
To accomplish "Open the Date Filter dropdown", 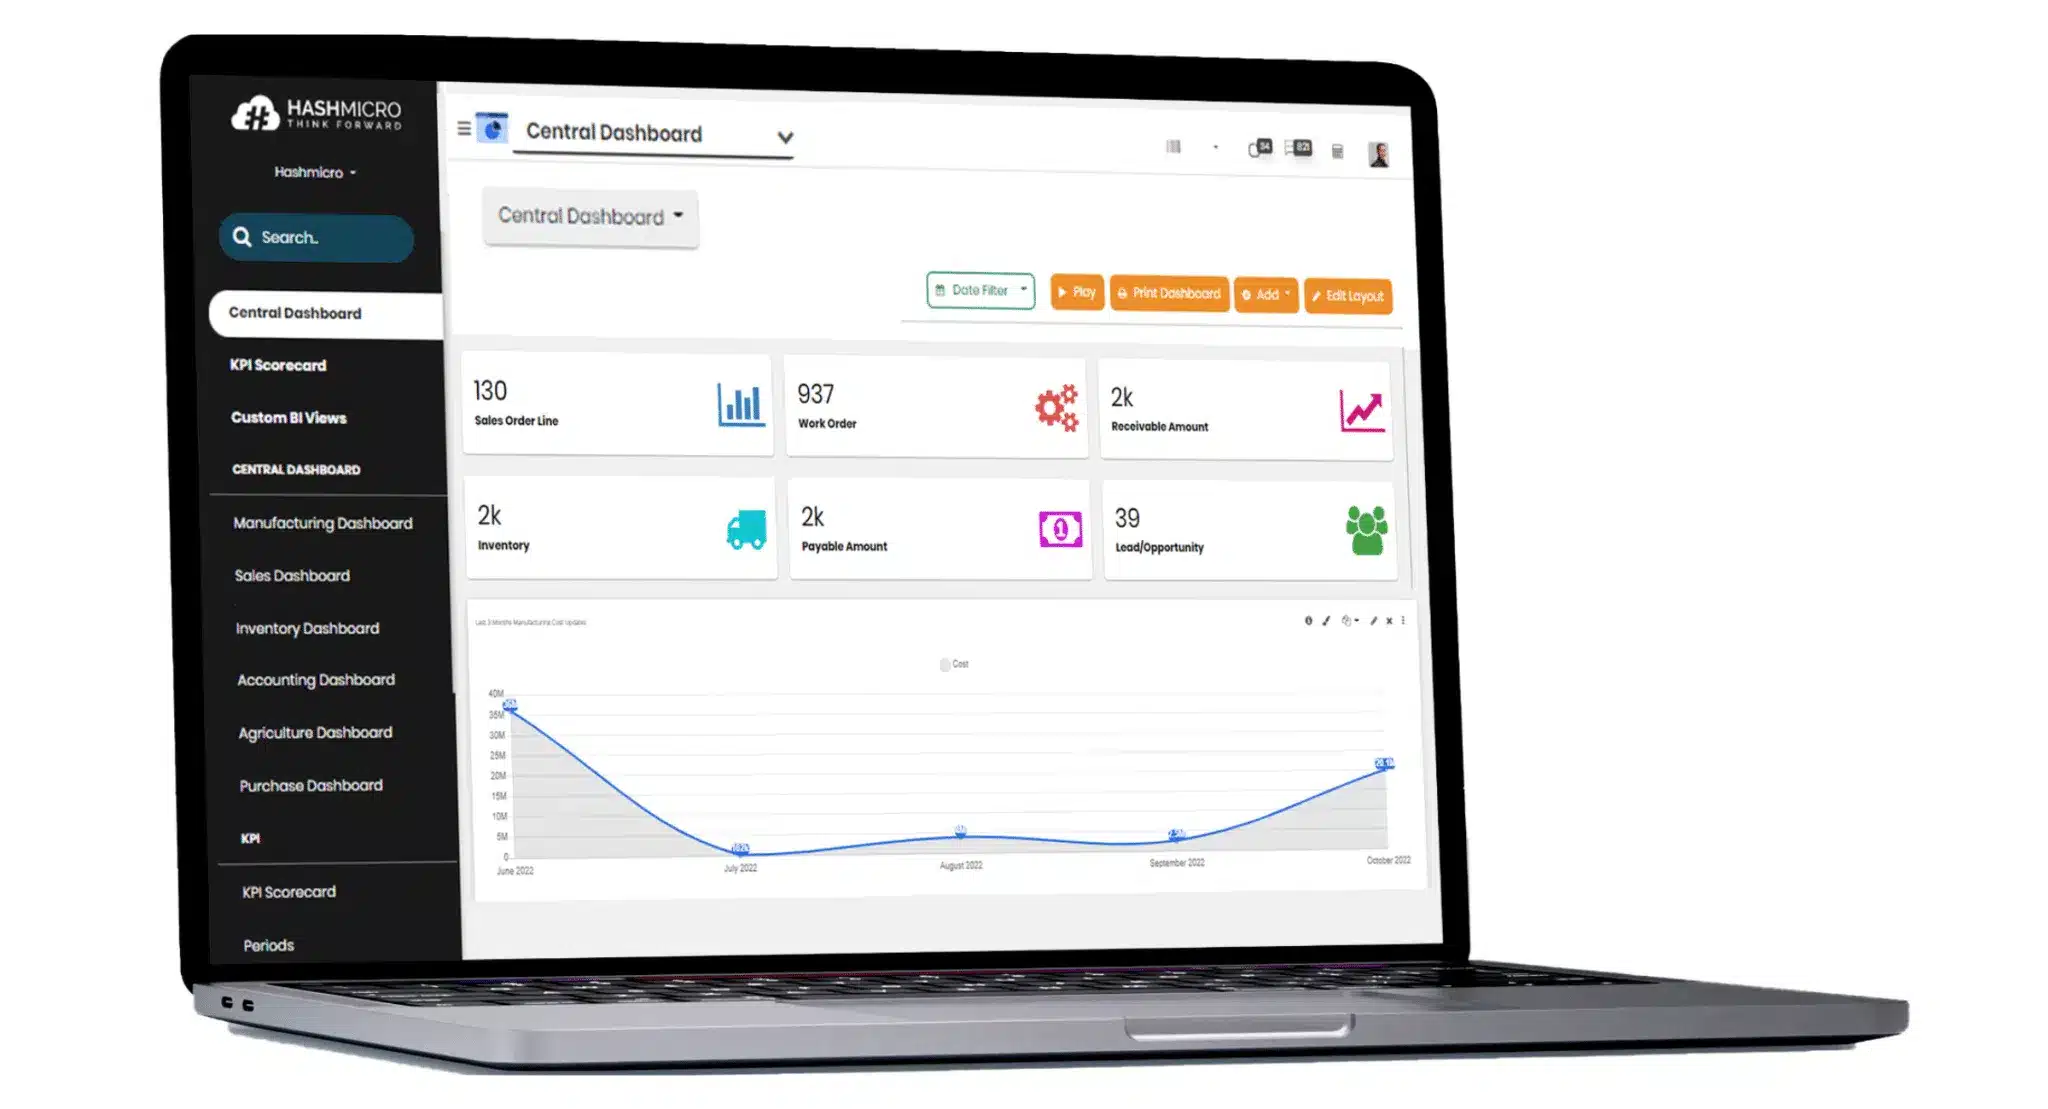I will pyautogui.click(x=979, y=294).
